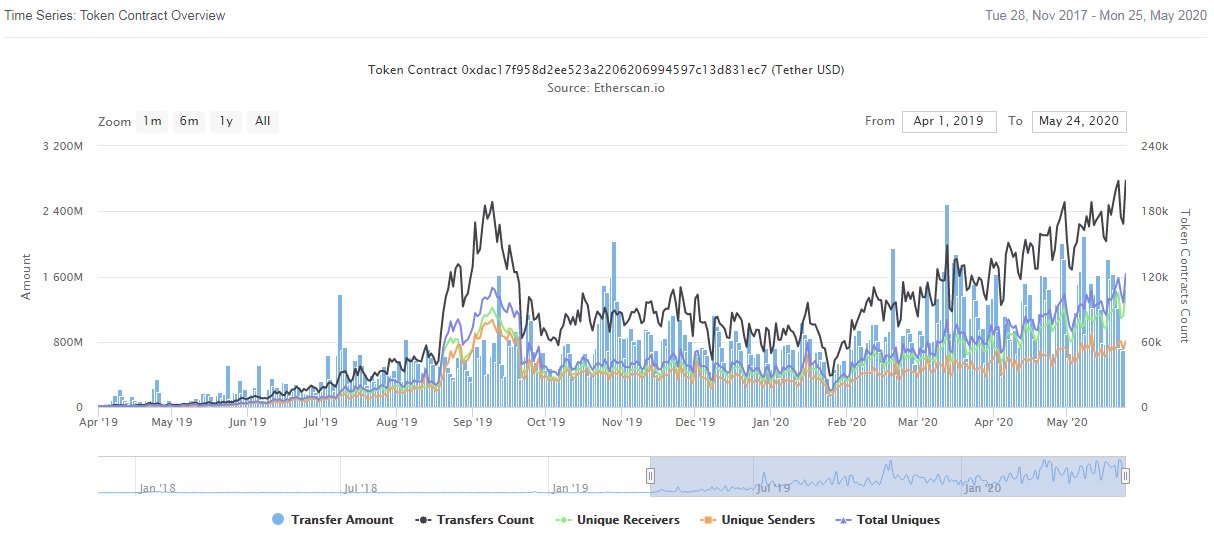
Task: Show All time range data
Action: click(x=263, y=121)
